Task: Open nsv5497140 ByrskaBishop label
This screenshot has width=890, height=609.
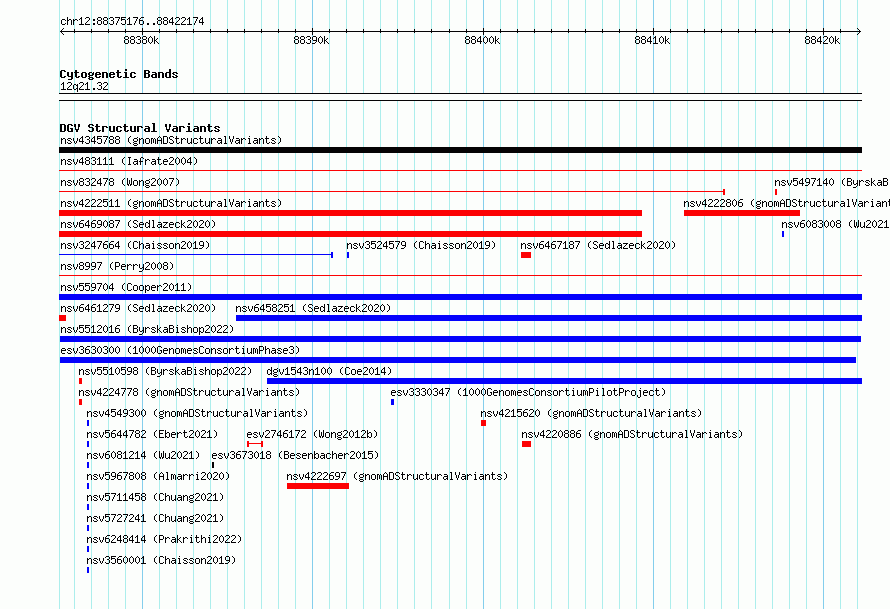Action: coord(832,182)
